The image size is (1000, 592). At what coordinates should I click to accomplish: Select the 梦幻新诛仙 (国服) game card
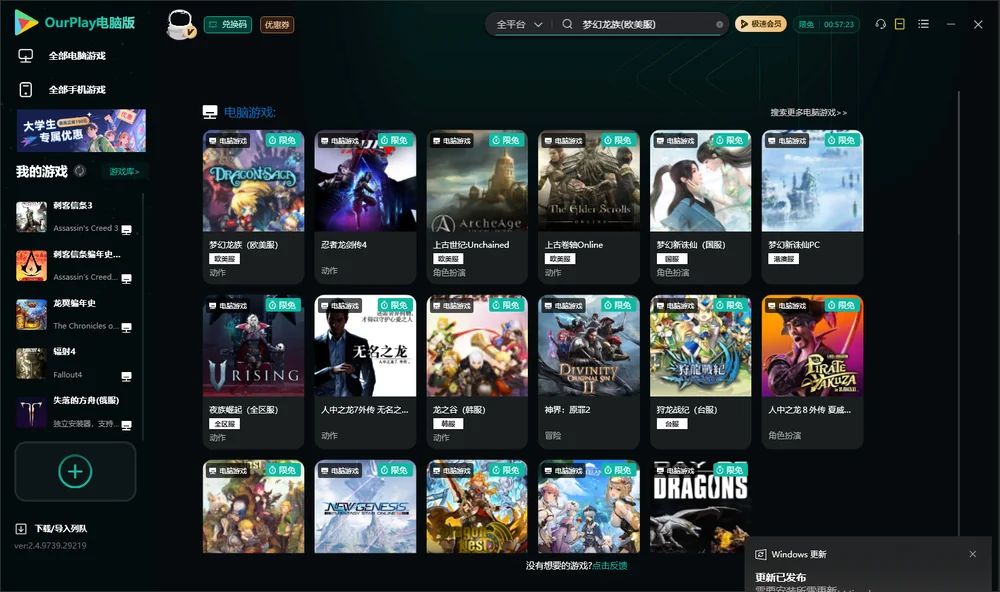[701, 207]
